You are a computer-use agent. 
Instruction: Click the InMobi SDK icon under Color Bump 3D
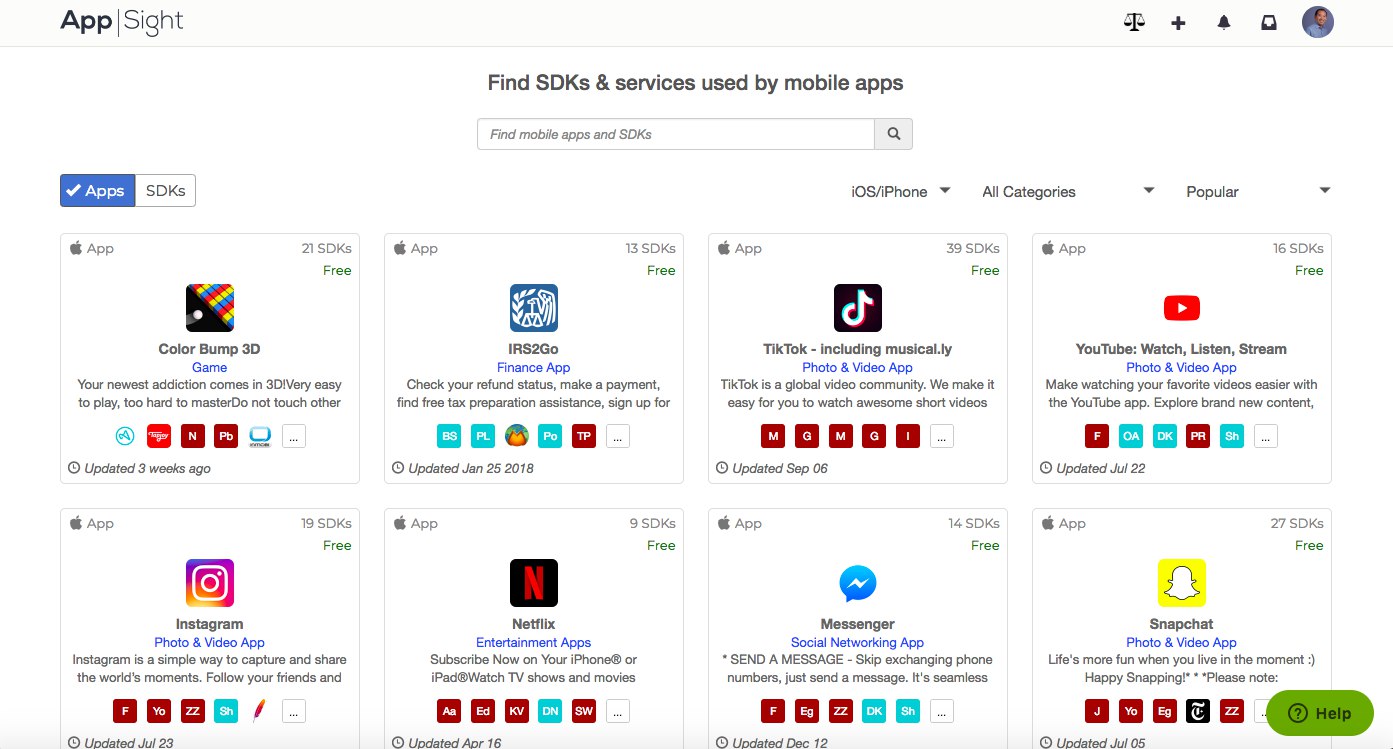260,436
